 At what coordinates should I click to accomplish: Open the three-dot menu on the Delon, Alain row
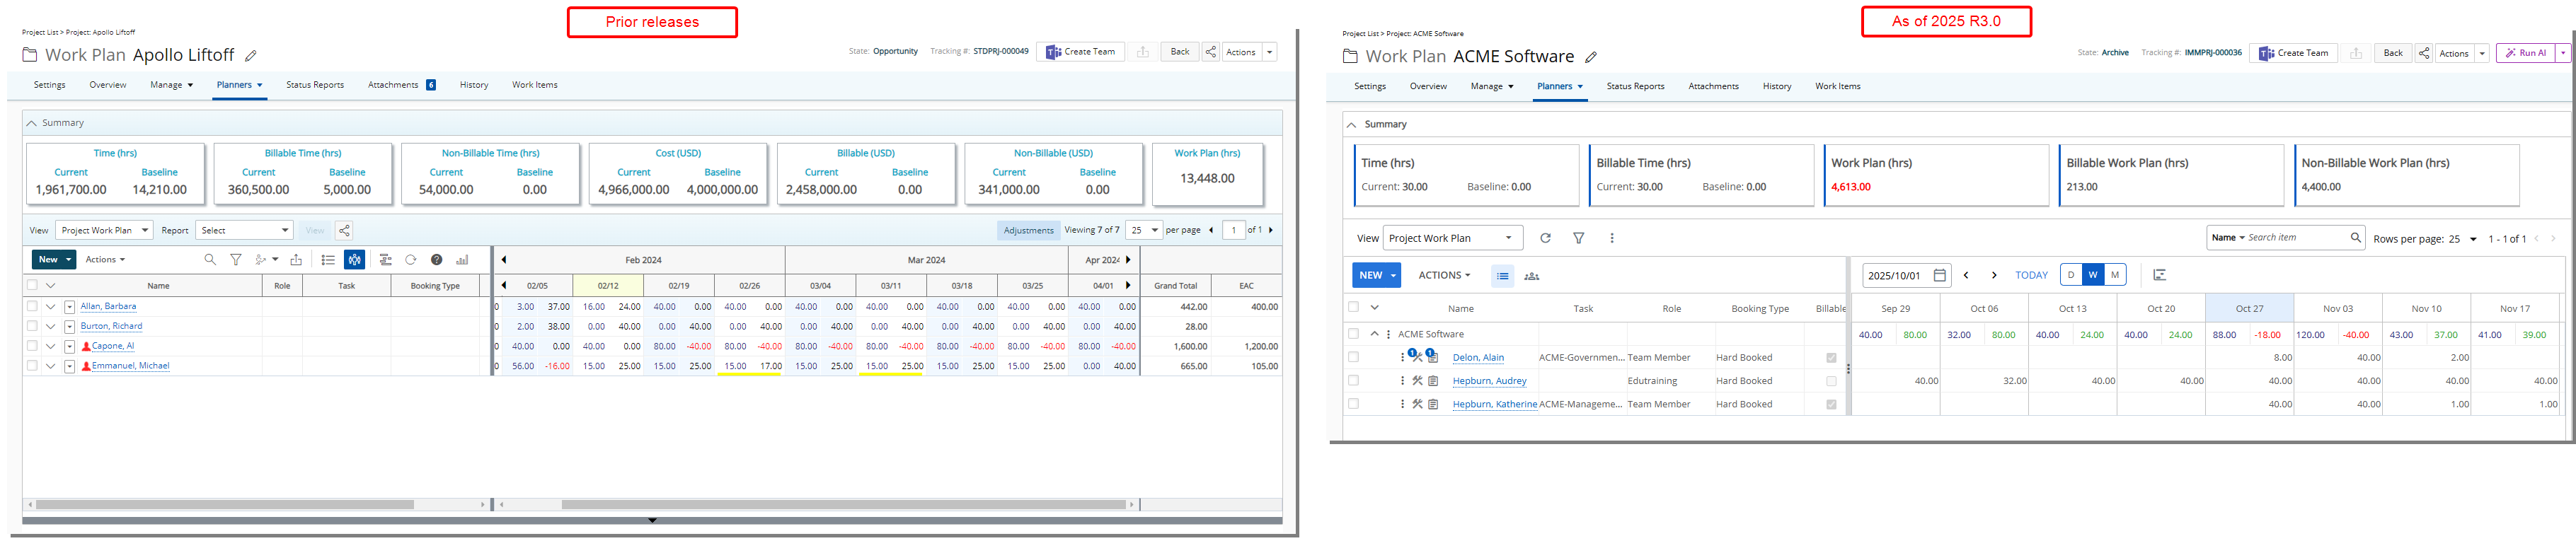1402,357
